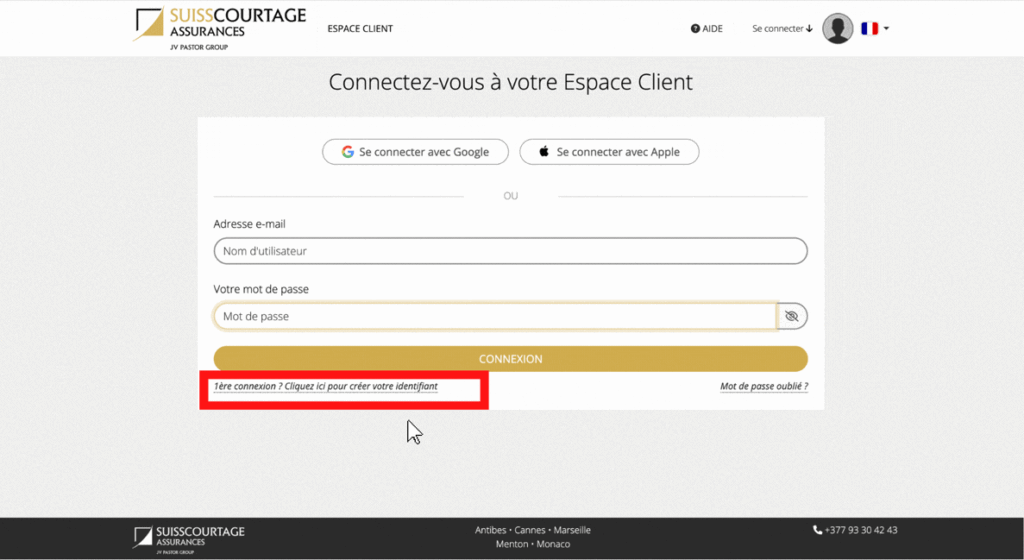Sign in with the Apple logo button
Screen dimensions: 1024x560
pos(609,152)
